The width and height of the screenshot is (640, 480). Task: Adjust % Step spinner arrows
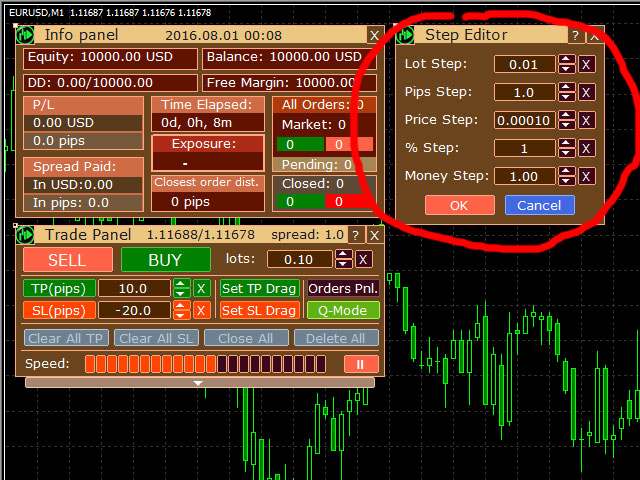click(x=566, y=148)
